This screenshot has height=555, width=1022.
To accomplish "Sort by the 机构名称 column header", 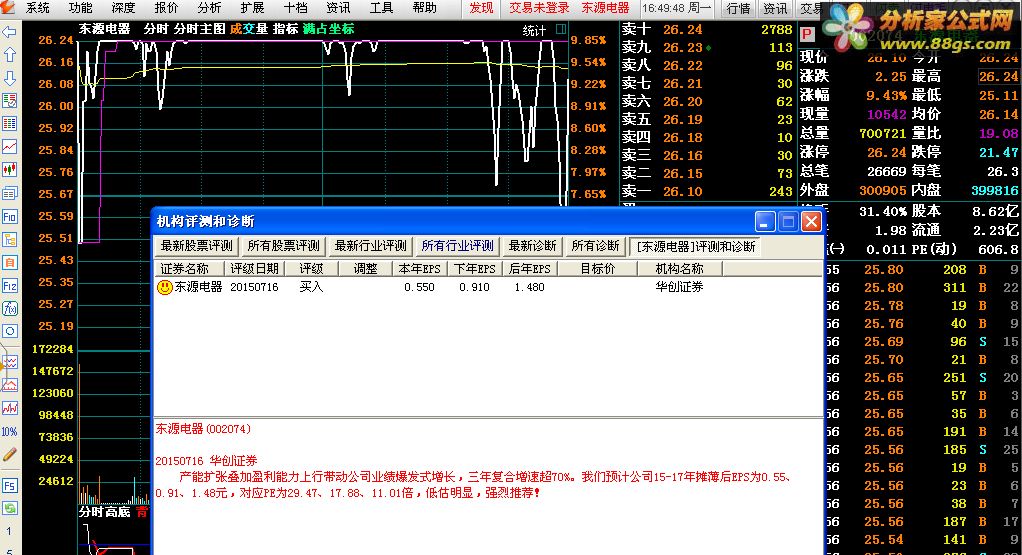I will click(x=679, y=268).
